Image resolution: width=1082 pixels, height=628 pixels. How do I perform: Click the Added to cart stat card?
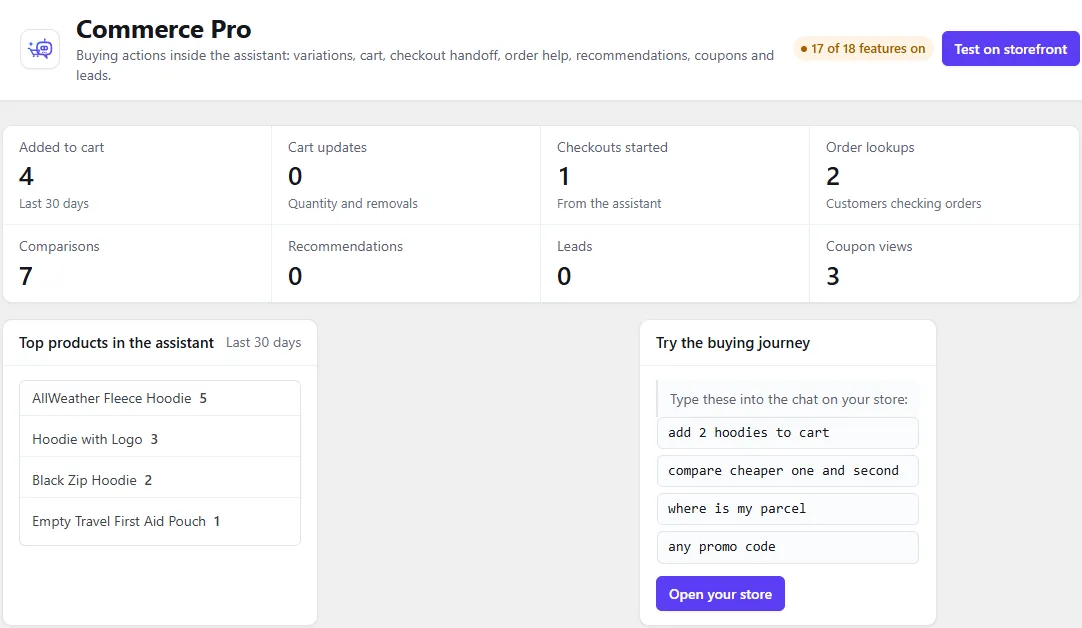(137, 175)
